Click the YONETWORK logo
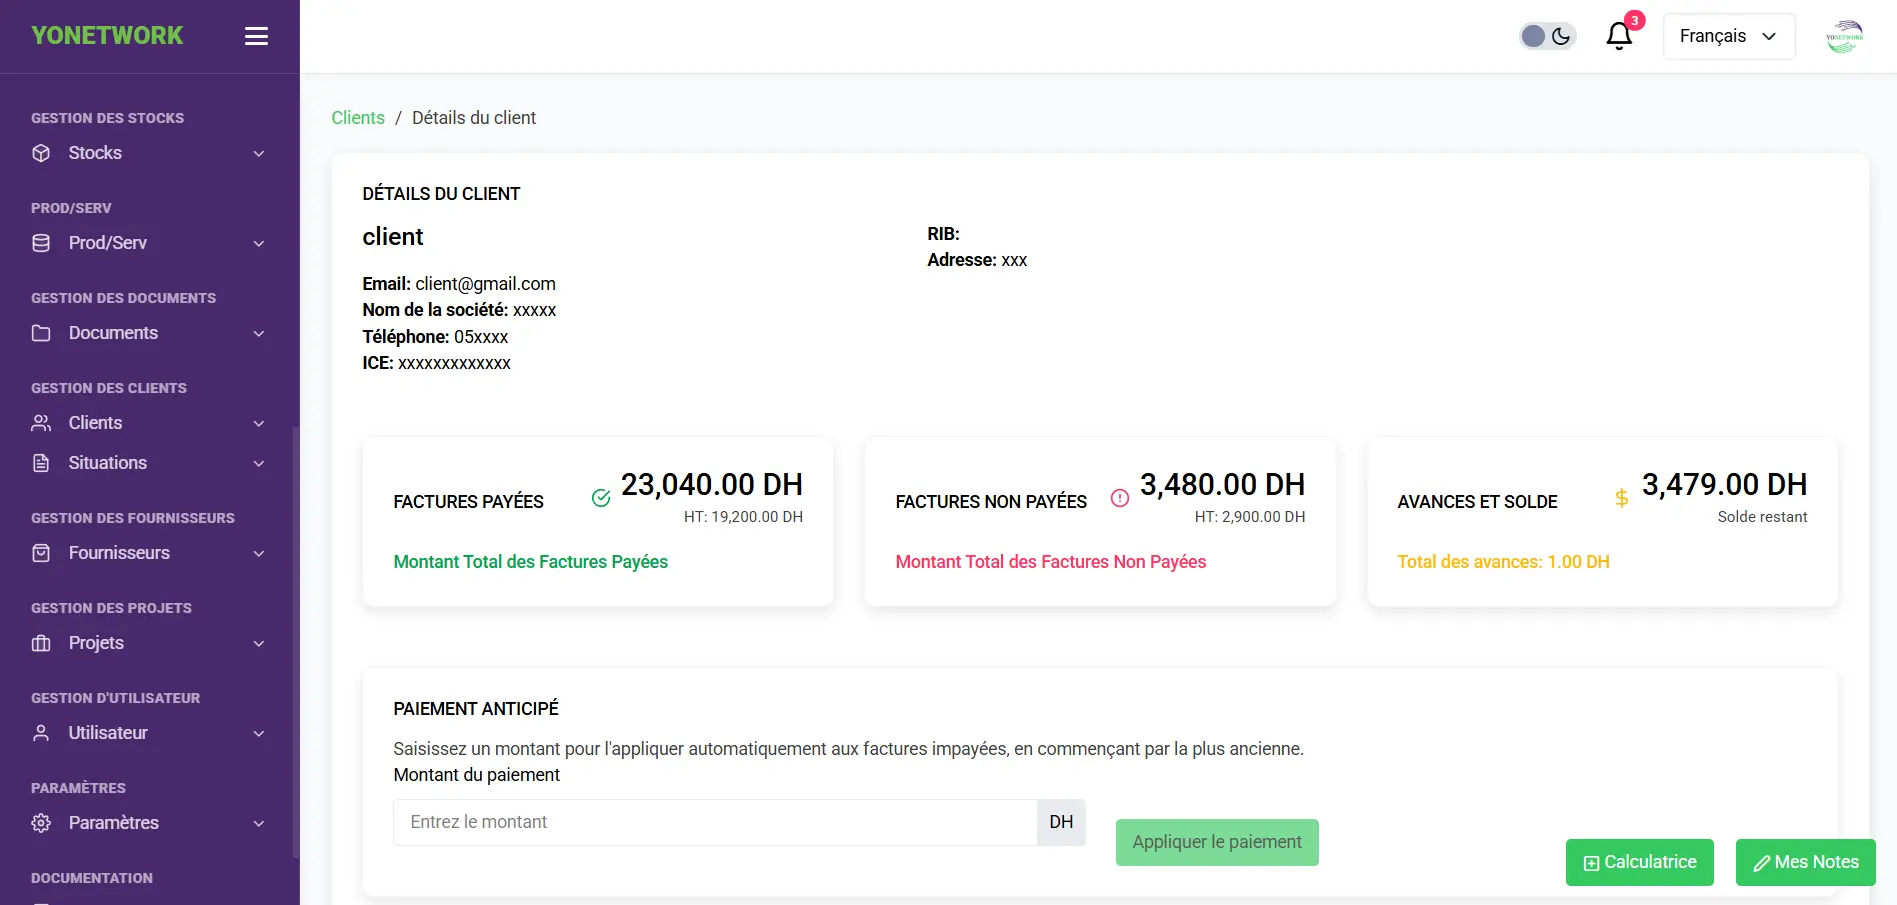This screenshot has height=905, width=1897. [x=107, y=35]
